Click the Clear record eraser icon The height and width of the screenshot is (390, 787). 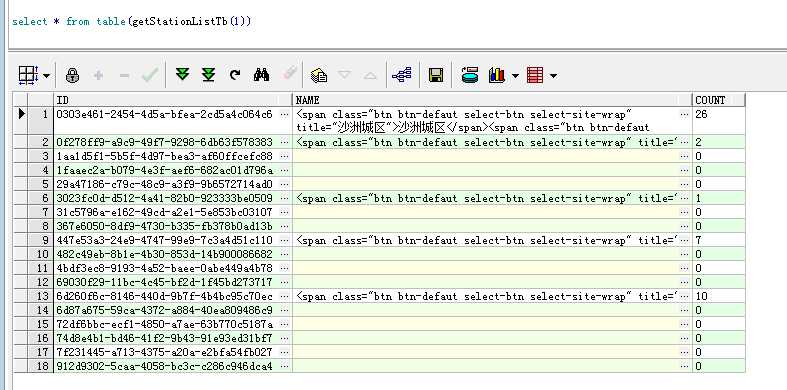pos(290,74)
